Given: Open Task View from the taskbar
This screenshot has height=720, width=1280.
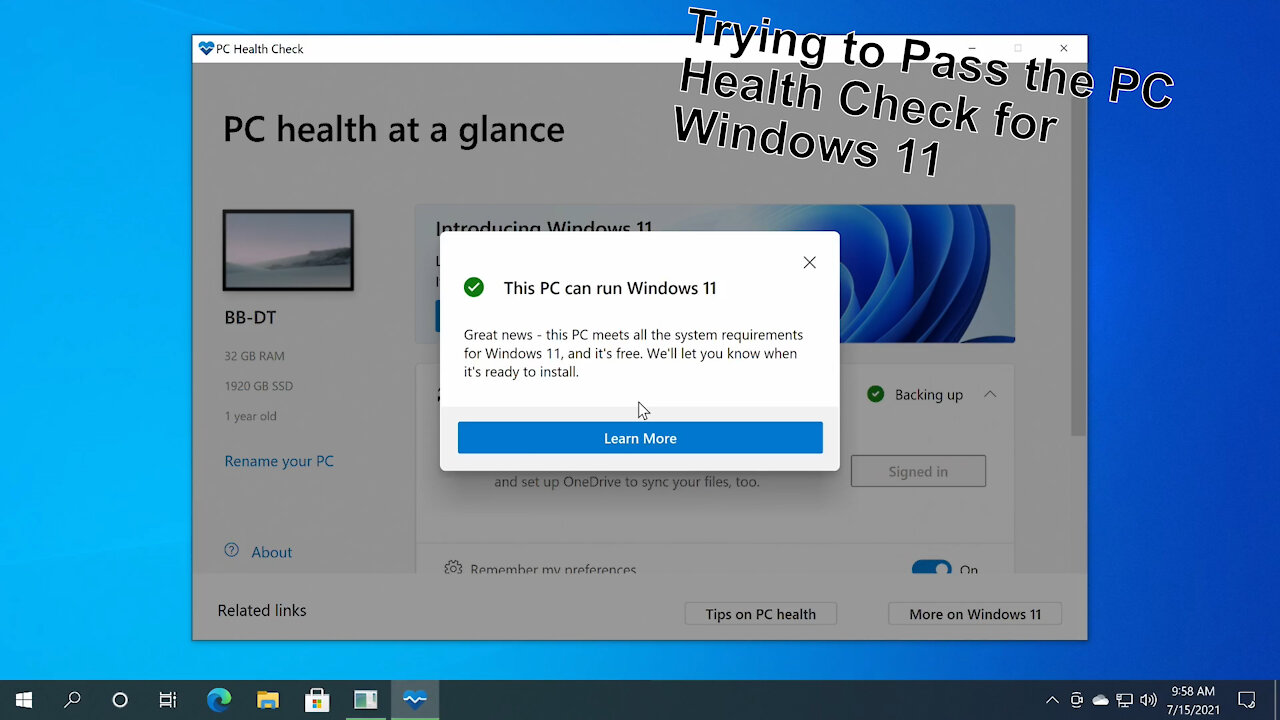Looking at the screenshot, I should click(x=168, y=700).
